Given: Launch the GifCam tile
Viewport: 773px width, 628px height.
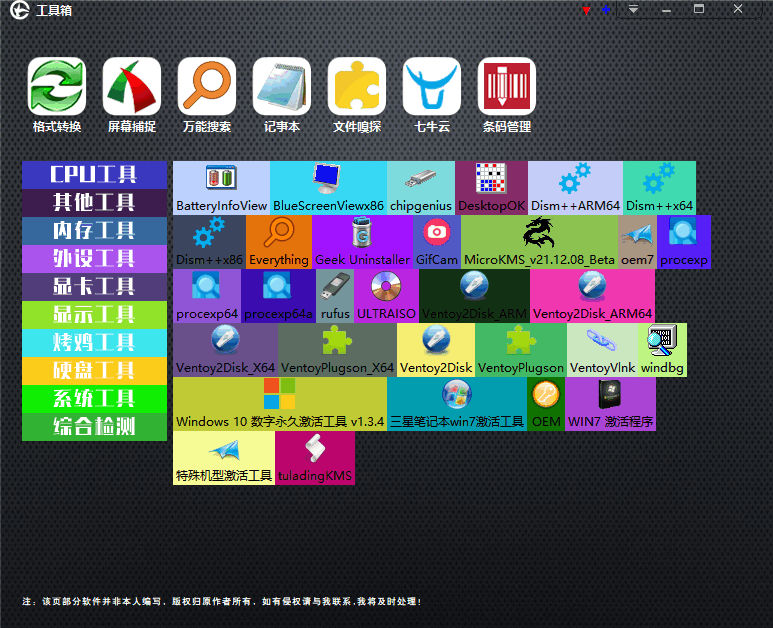Looking at the screenshot, I should coord(437,242).
